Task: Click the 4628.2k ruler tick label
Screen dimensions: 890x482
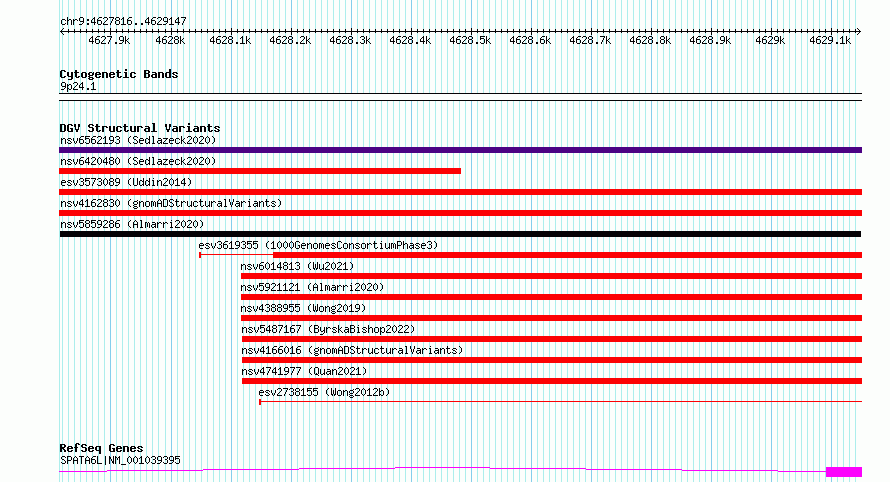Action: point(290,41)
